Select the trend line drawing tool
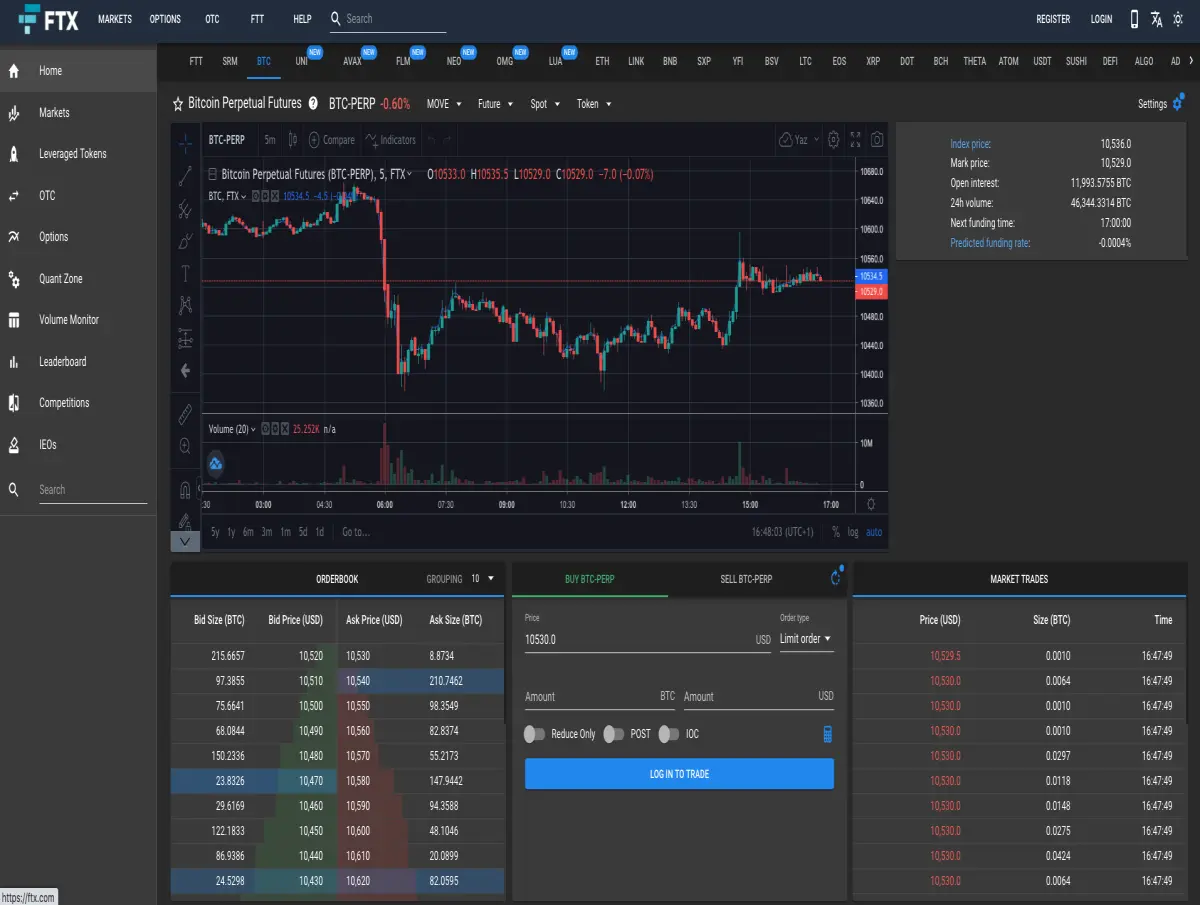1200x905 pixels. [185, 176]
